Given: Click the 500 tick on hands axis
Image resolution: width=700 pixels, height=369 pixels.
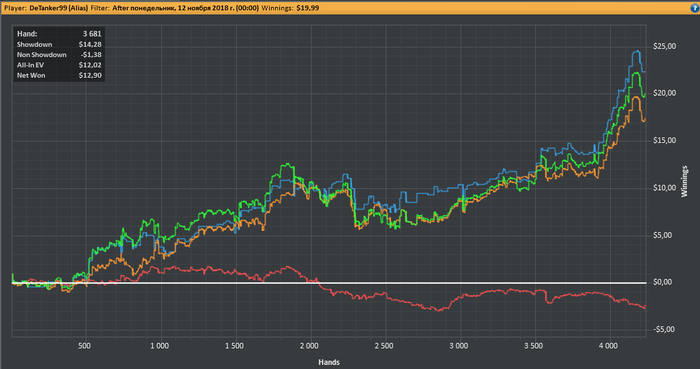Looking at the screenshot, I should pos(84,346).
